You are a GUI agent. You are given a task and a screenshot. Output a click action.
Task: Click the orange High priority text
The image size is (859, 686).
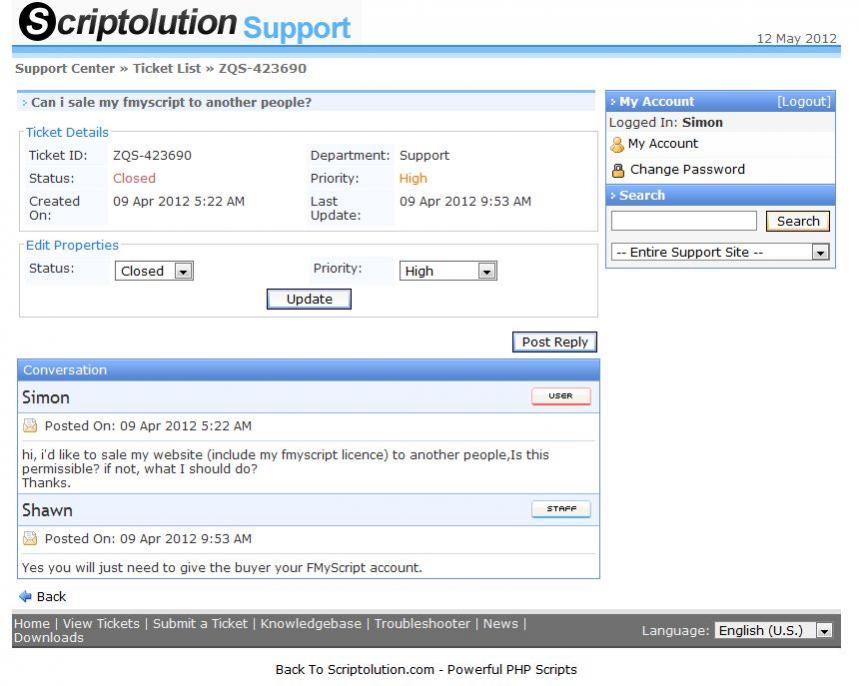pos(413,179)
